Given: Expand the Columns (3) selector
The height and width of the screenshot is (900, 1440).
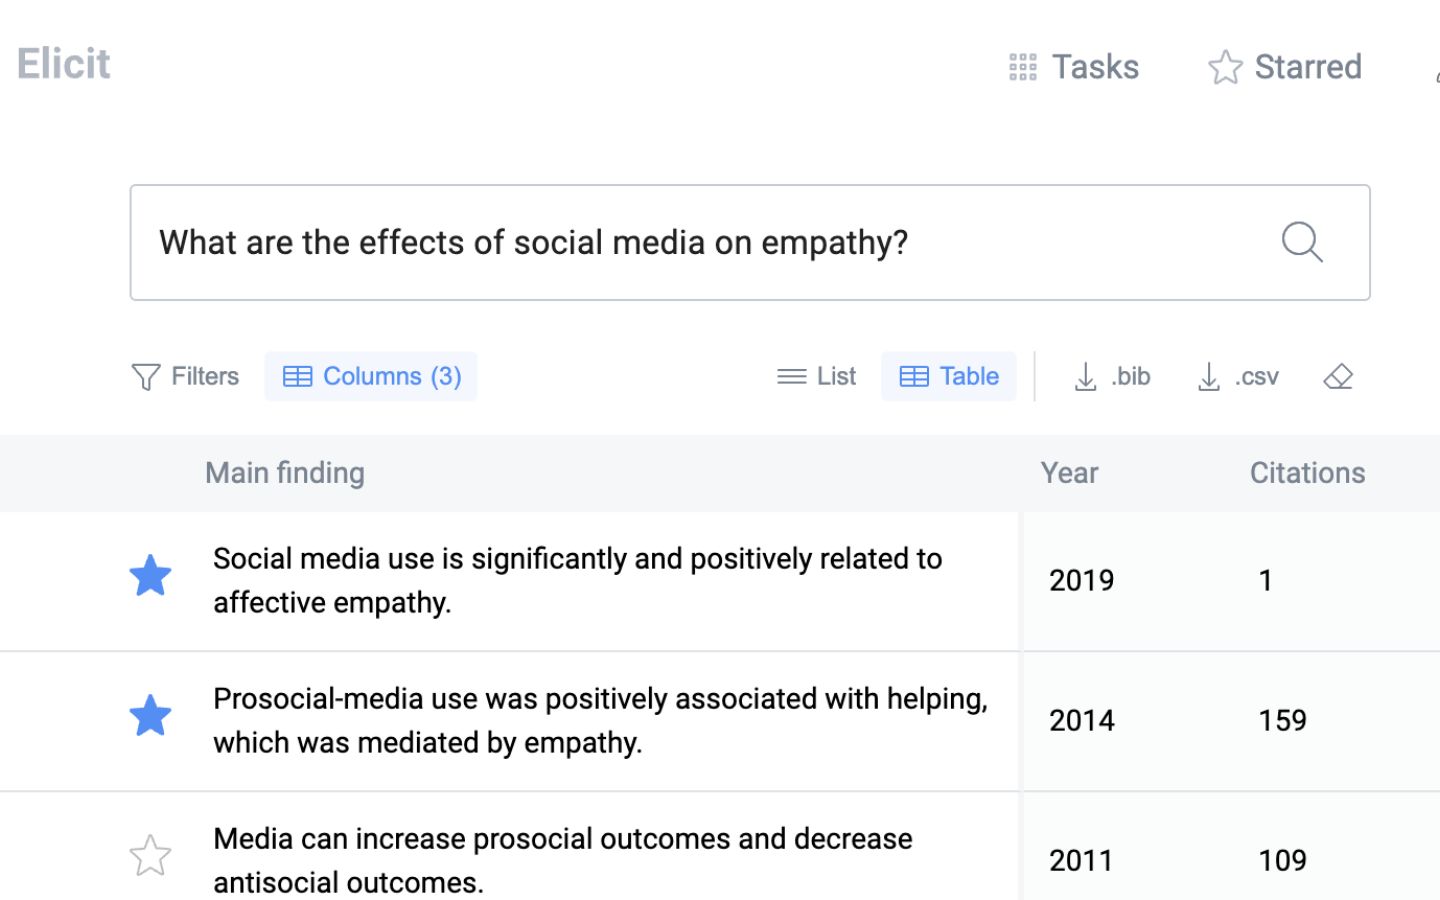Looking at the screenshot, I should click(x=371, y=377).
